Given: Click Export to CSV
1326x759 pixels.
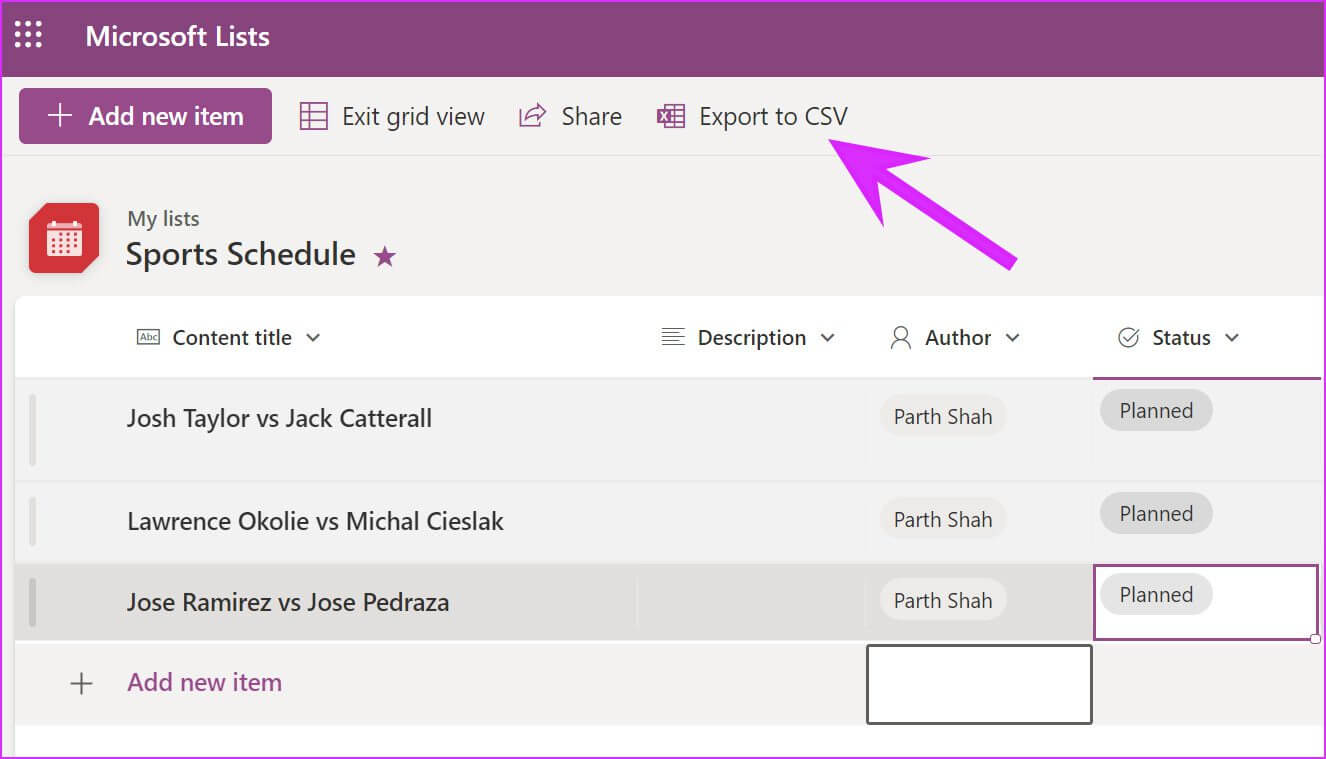Looking at the screenshot, I should click(x=752, y=116).
